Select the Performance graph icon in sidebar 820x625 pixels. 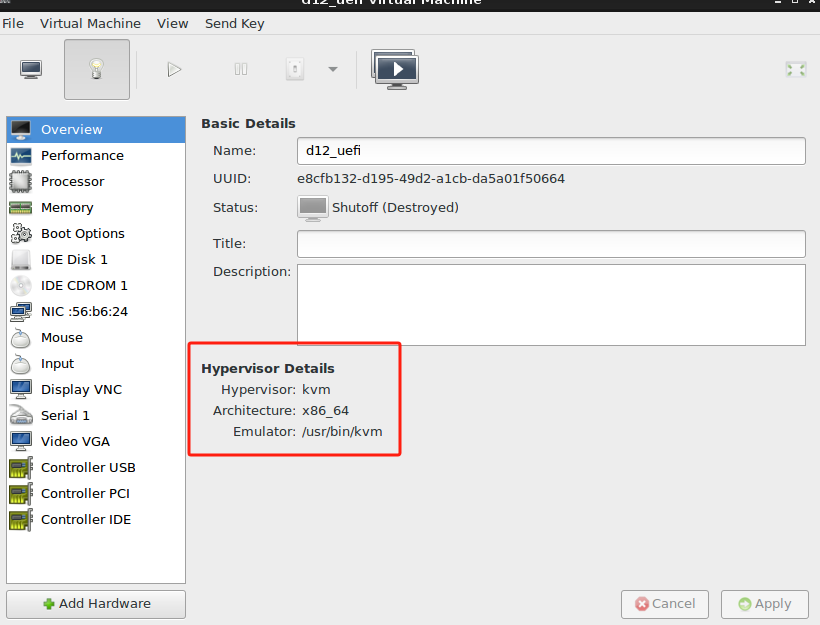point(20,155)
